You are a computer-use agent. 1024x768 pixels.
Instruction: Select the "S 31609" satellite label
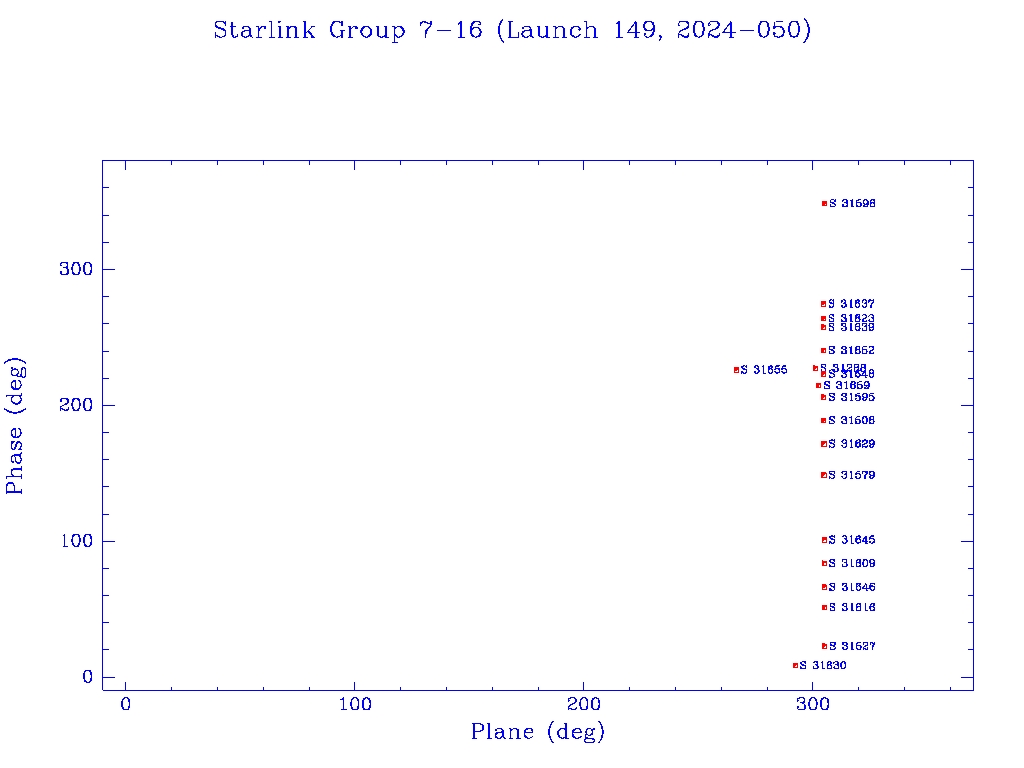(852, 563)
